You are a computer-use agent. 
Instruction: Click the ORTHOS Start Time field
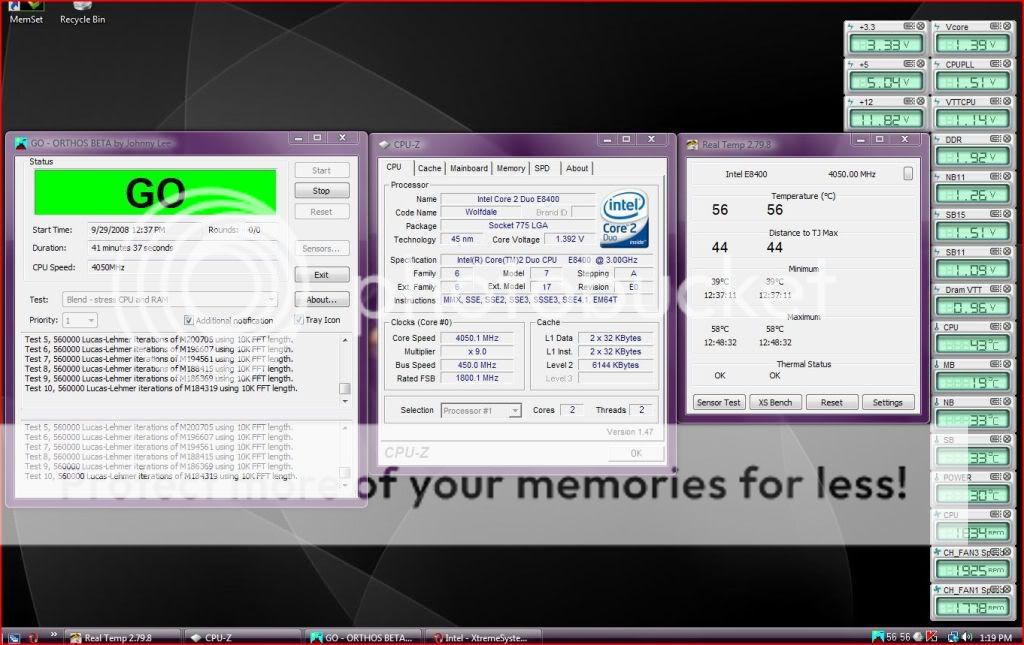click(x=144, y=230)
